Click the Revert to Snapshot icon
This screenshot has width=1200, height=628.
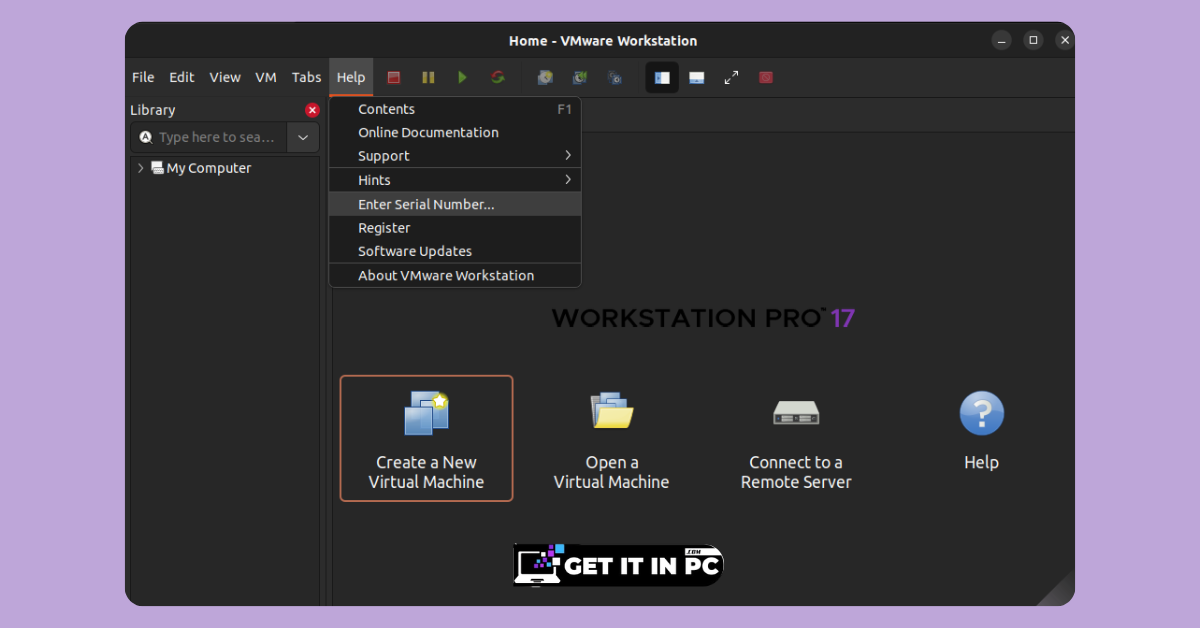click(580, 77)
